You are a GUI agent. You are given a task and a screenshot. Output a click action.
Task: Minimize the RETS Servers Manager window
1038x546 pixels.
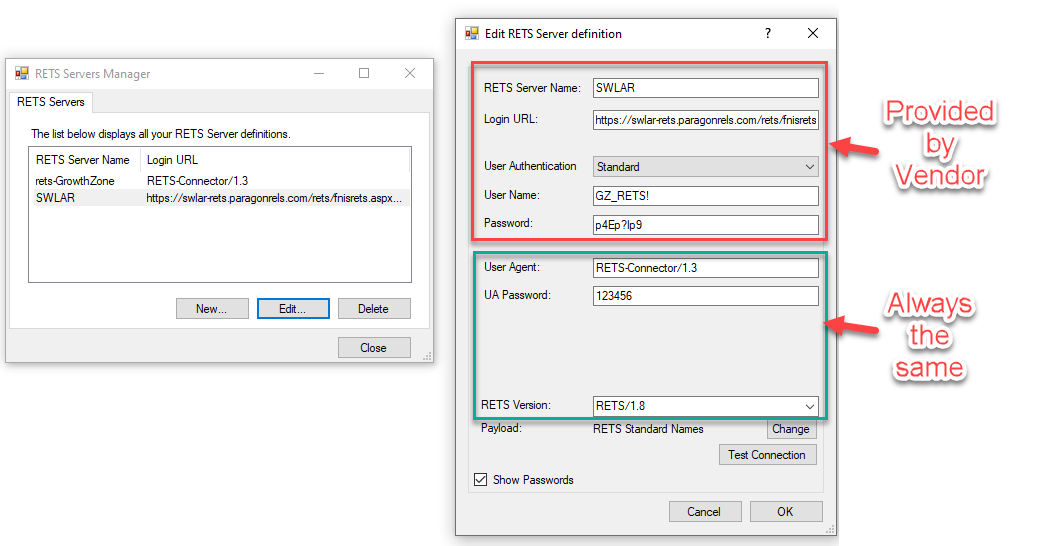(319, 73)
